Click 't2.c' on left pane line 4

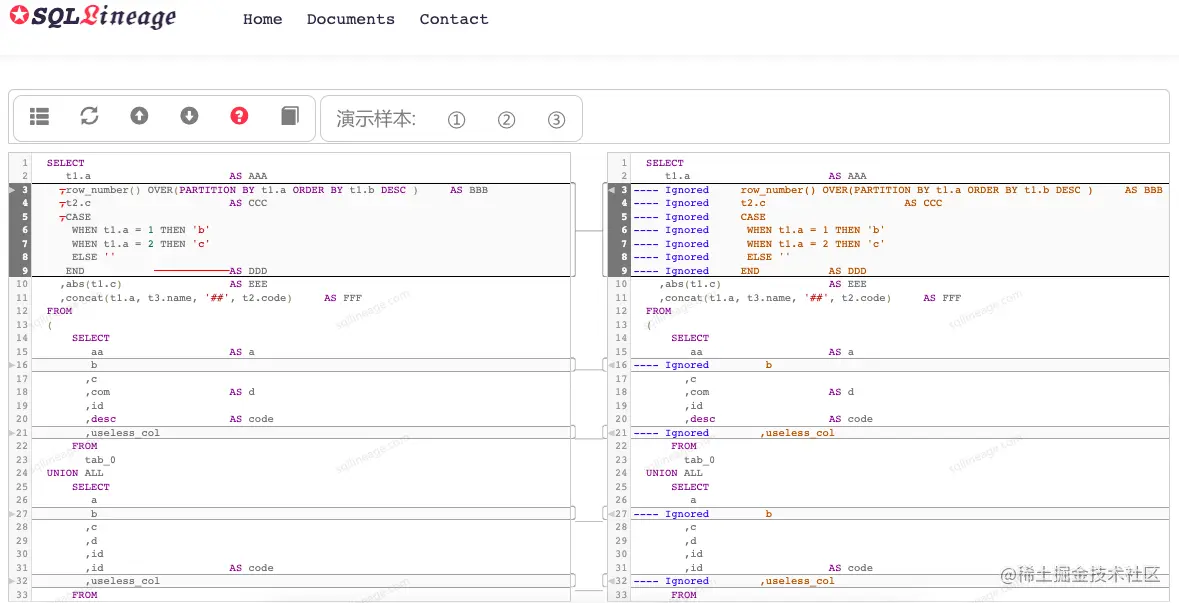(x=78, y=203)
